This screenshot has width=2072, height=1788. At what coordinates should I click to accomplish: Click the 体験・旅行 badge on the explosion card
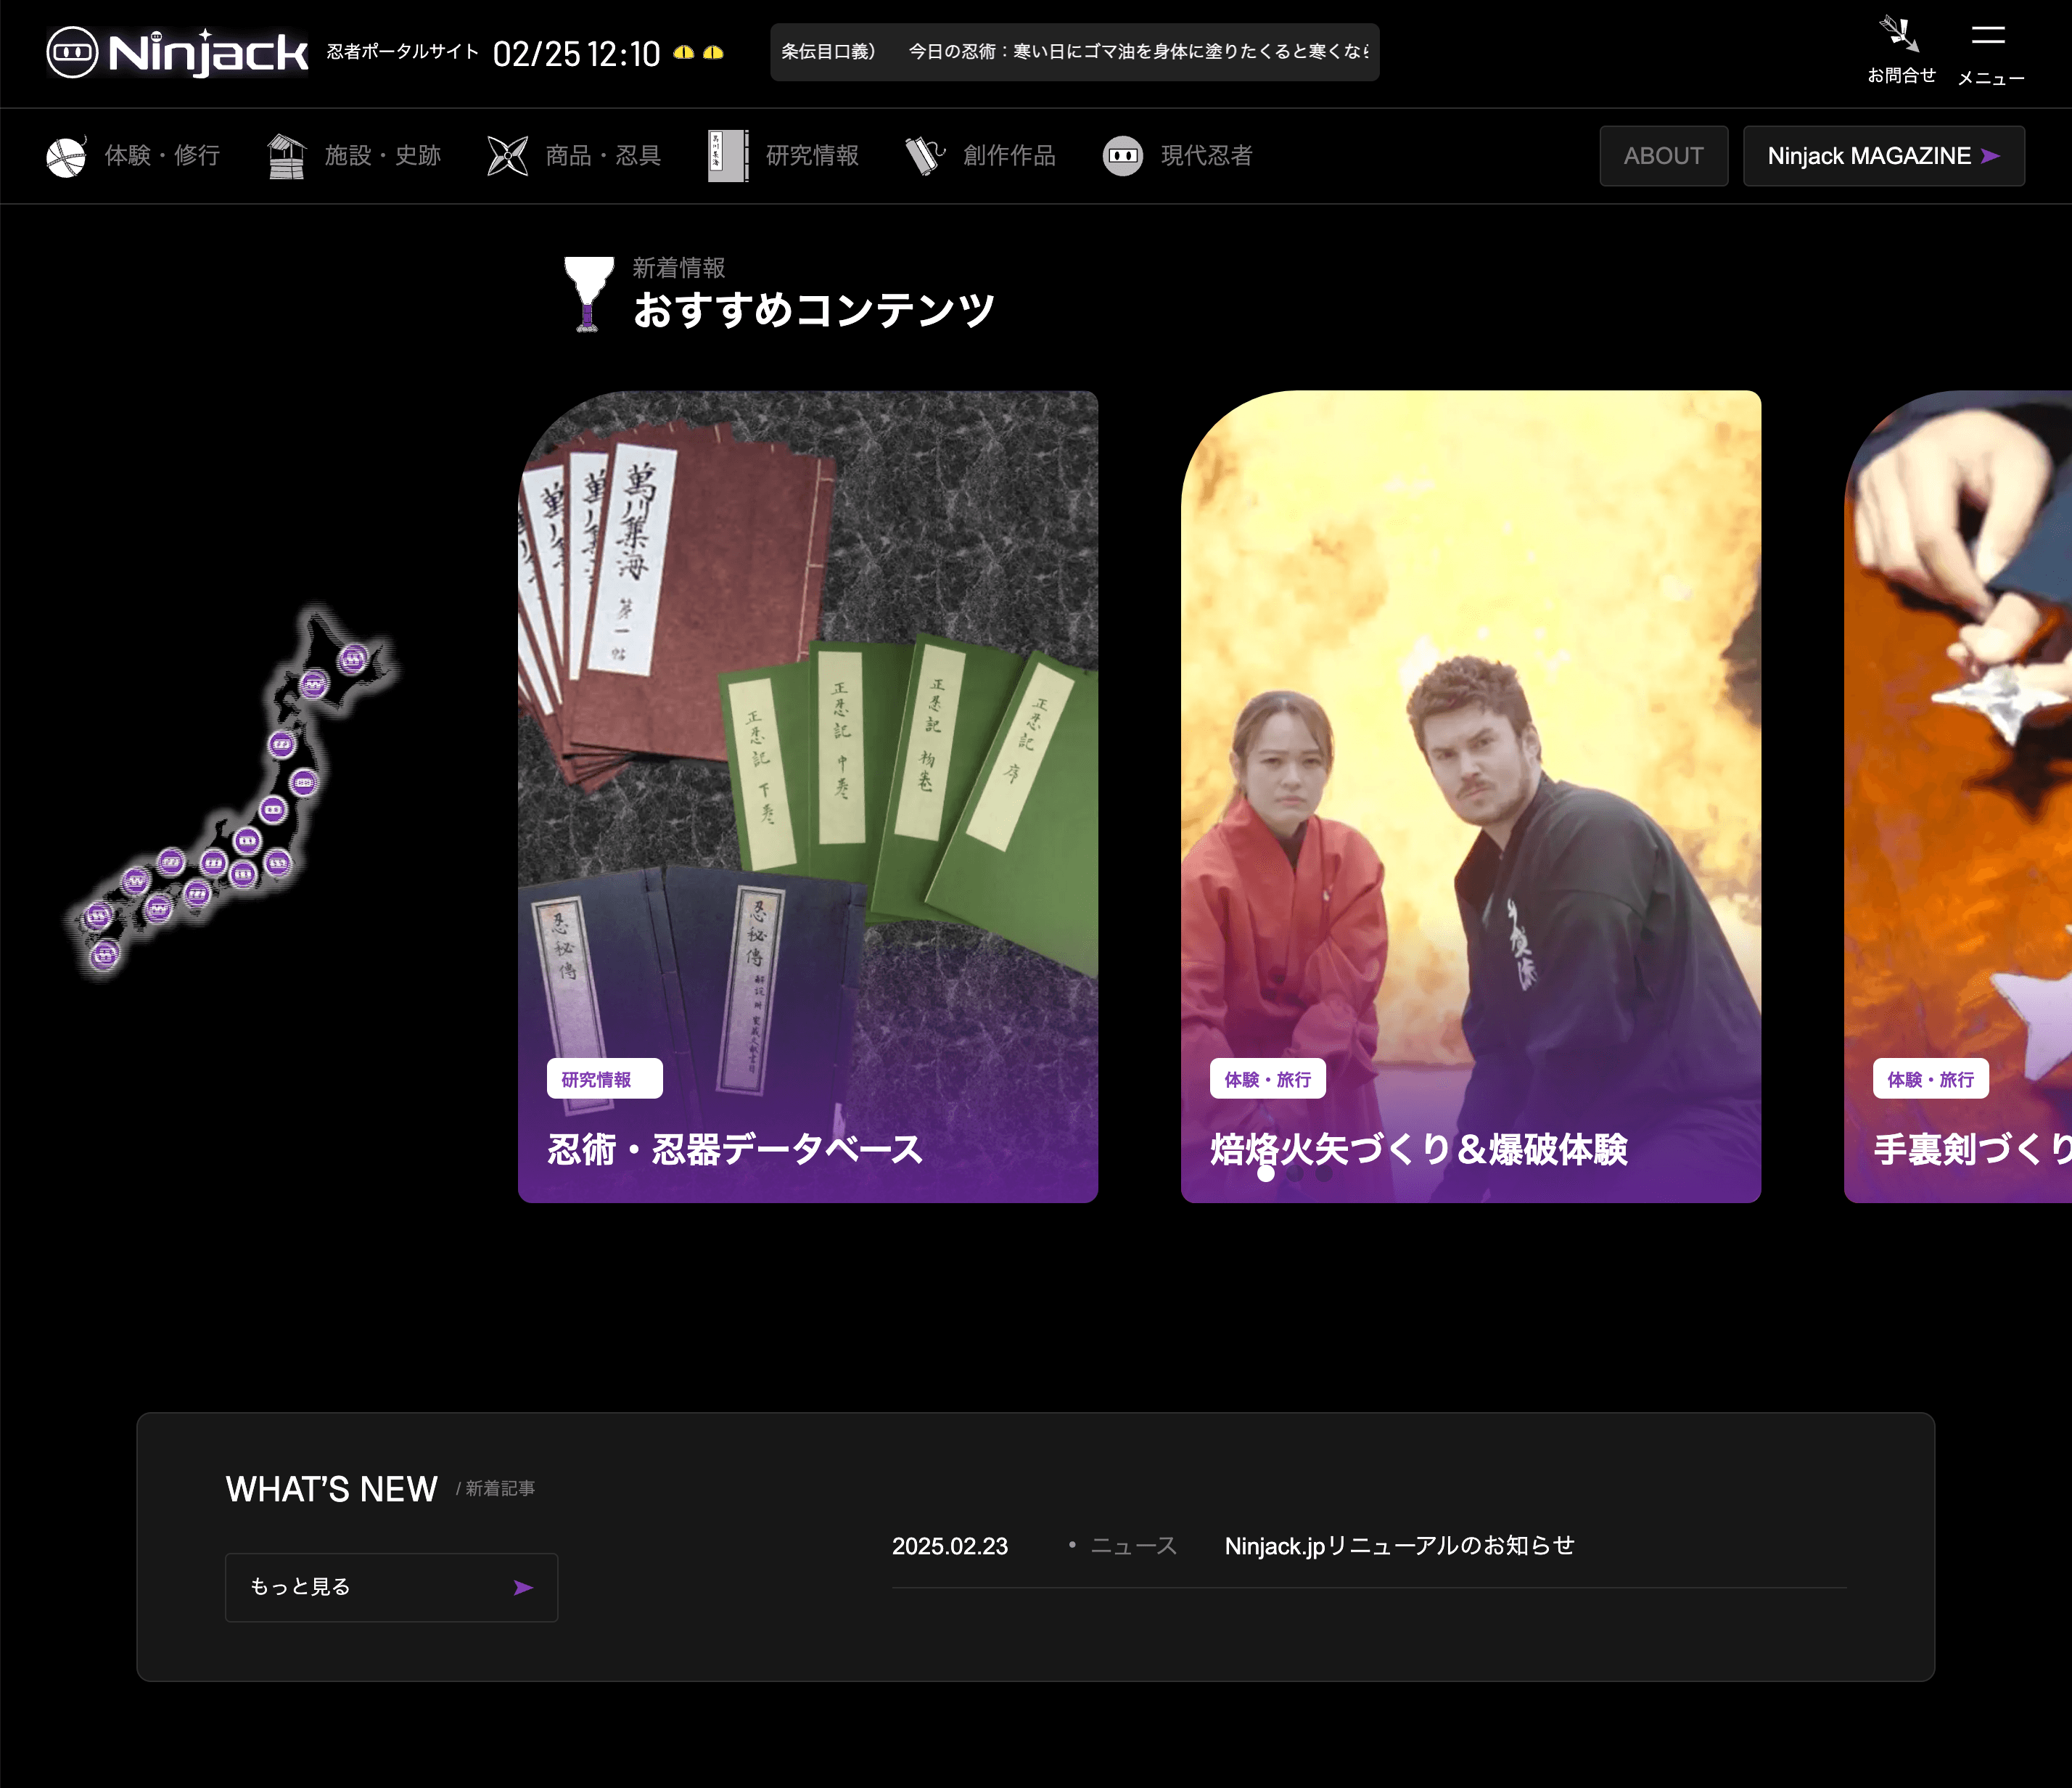(1267, 1079)
